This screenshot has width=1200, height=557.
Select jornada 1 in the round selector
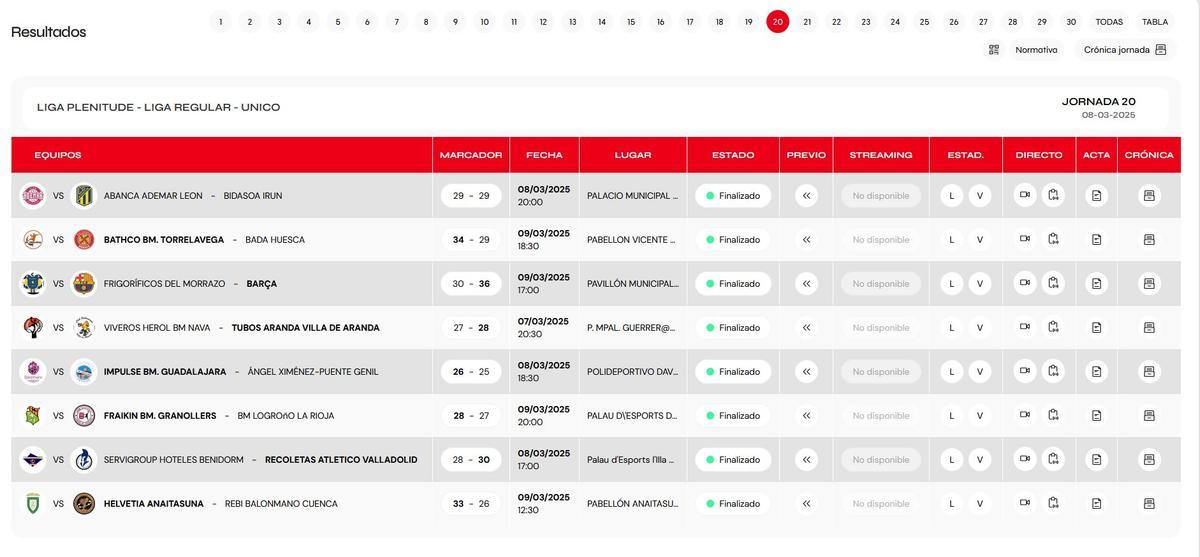pyautogui.click(x=220, y=22)
